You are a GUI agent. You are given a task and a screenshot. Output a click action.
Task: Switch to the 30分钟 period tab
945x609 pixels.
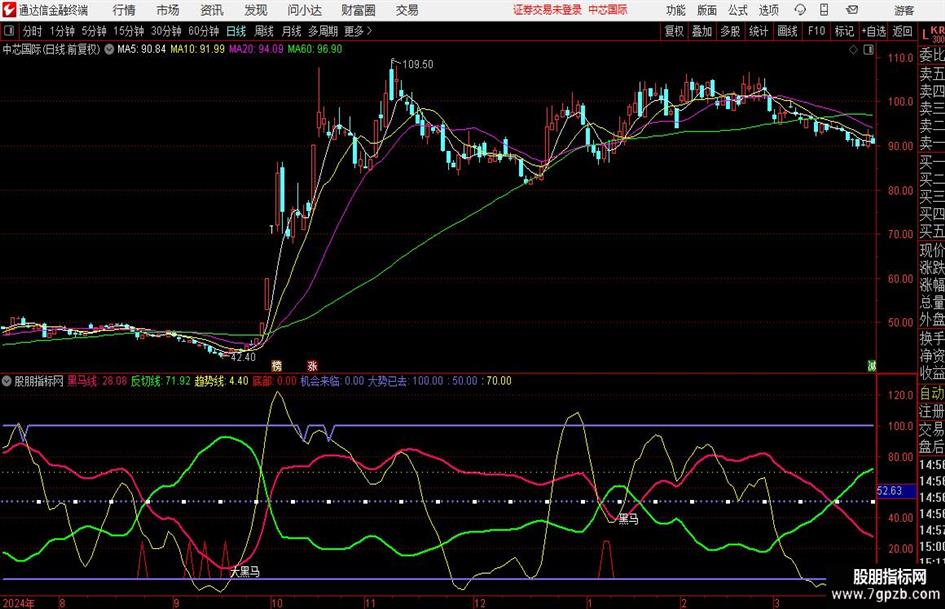coord(166,31)
